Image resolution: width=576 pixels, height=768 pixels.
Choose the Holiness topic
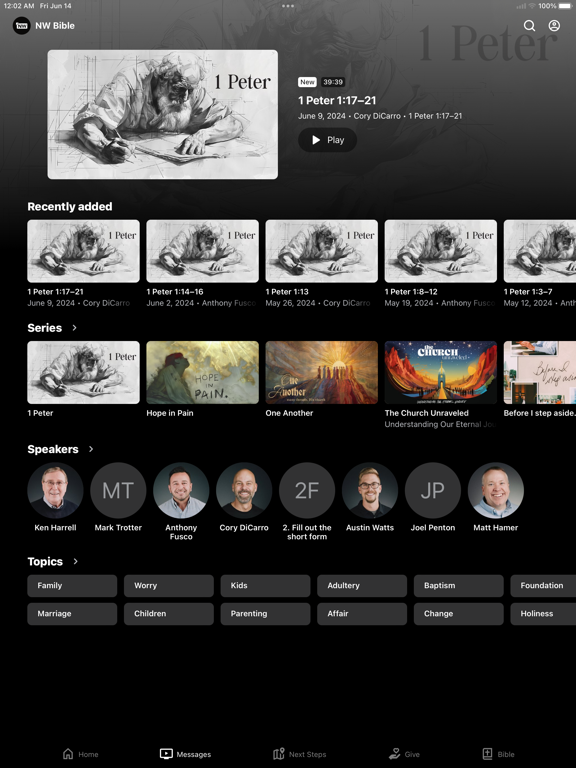point(543,614)
